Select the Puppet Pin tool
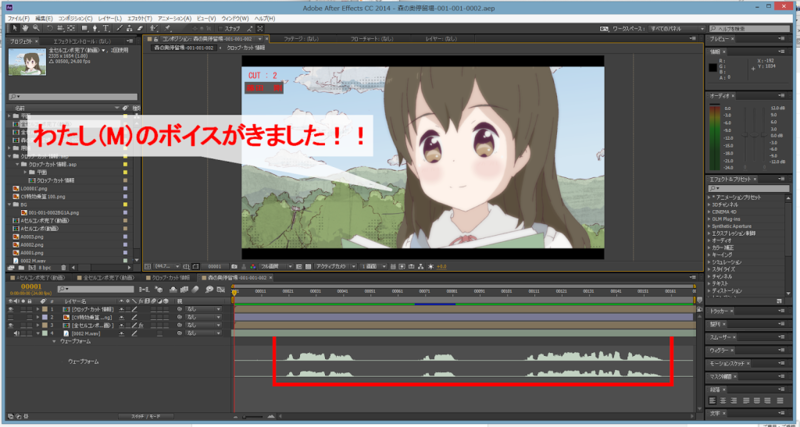This screenshot has width=800, height=427. click(166, 28)
